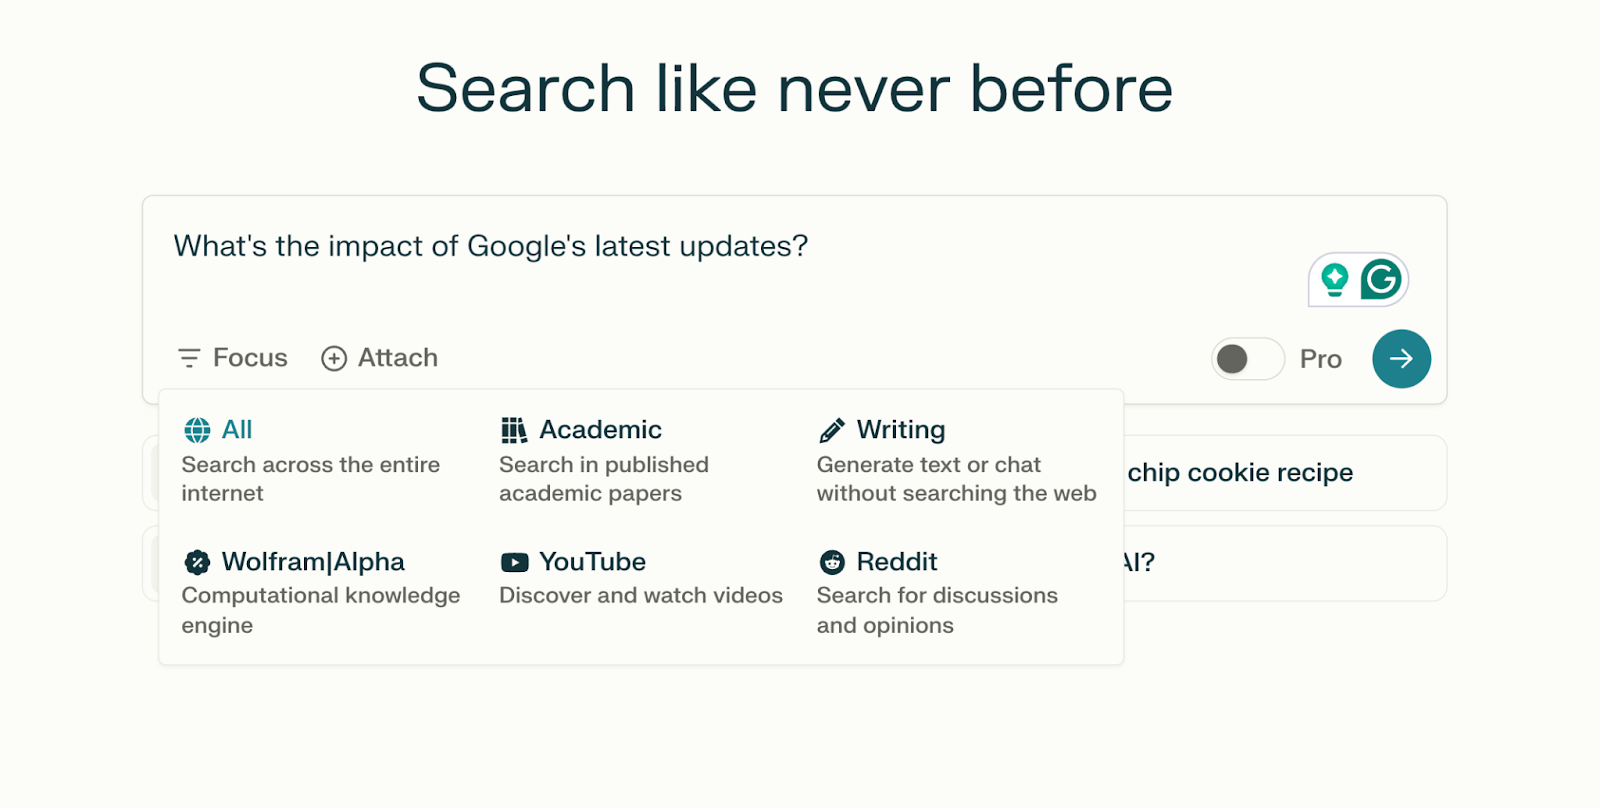Enable the Pro toggle switch
The width and height of the screenshot is (1600, 808).
coord(1247,359)
